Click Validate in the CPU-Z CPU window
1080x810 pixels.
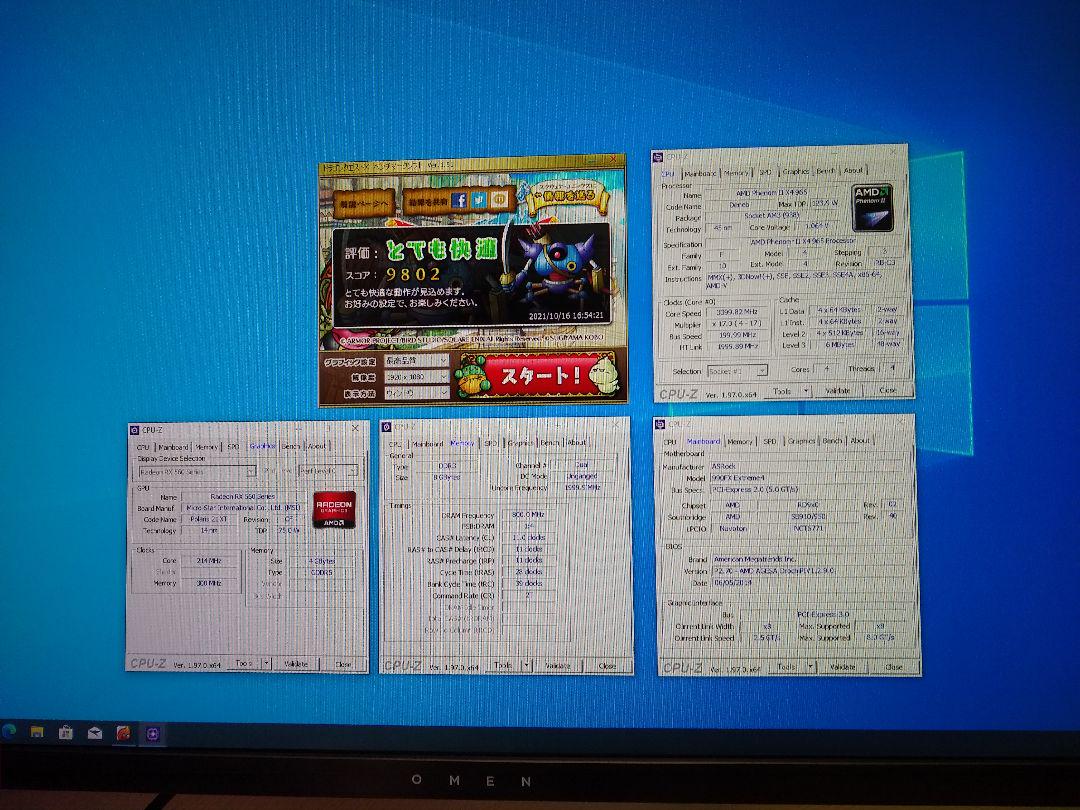pyautogui.click(x=838, y=391)
